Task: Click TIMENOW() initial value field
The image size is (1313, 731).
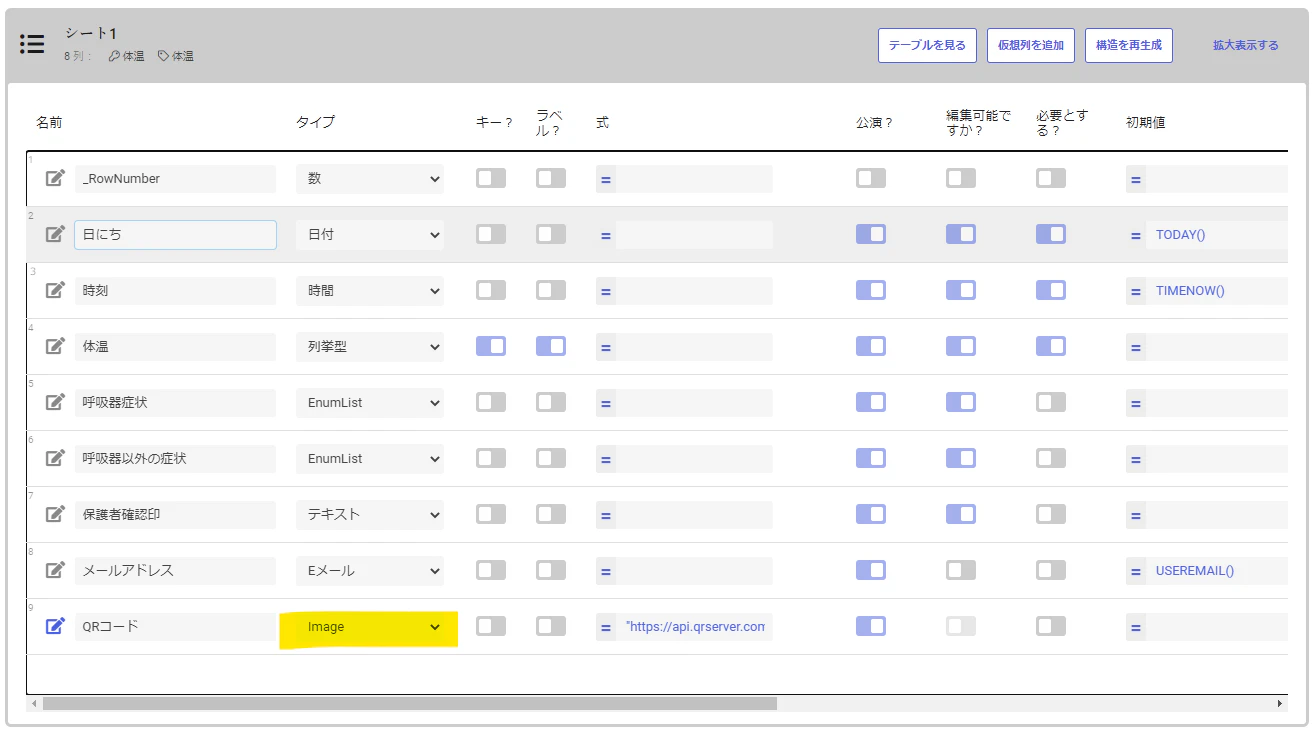Action: (x=1216, y=291)
